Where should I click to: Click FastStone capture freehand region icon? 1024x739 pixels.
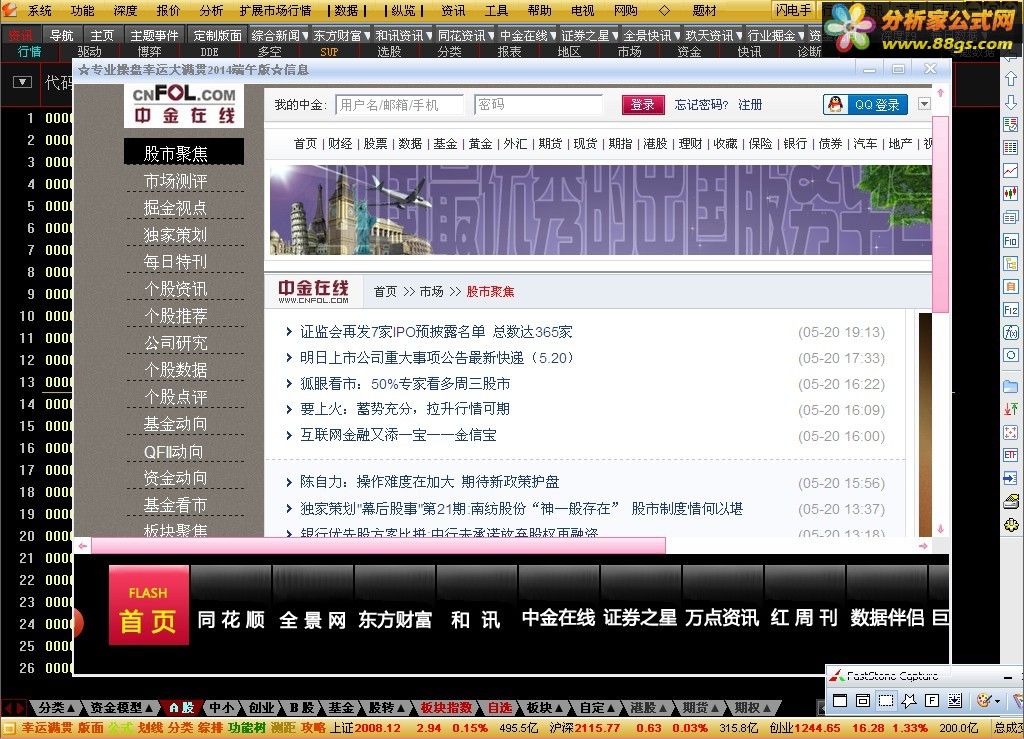point(908,700)
